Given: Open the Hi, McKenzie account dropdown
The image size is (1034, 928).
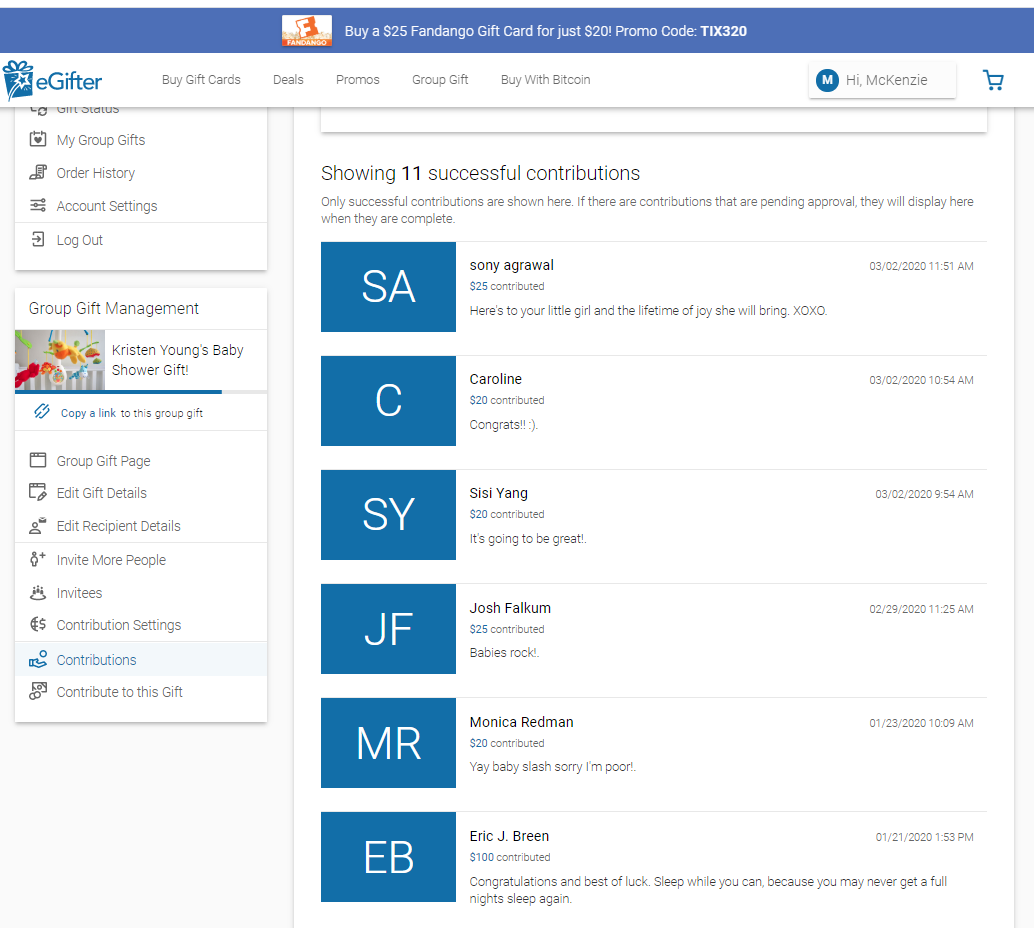Looking at the screenshot, I should click(882, 80).
